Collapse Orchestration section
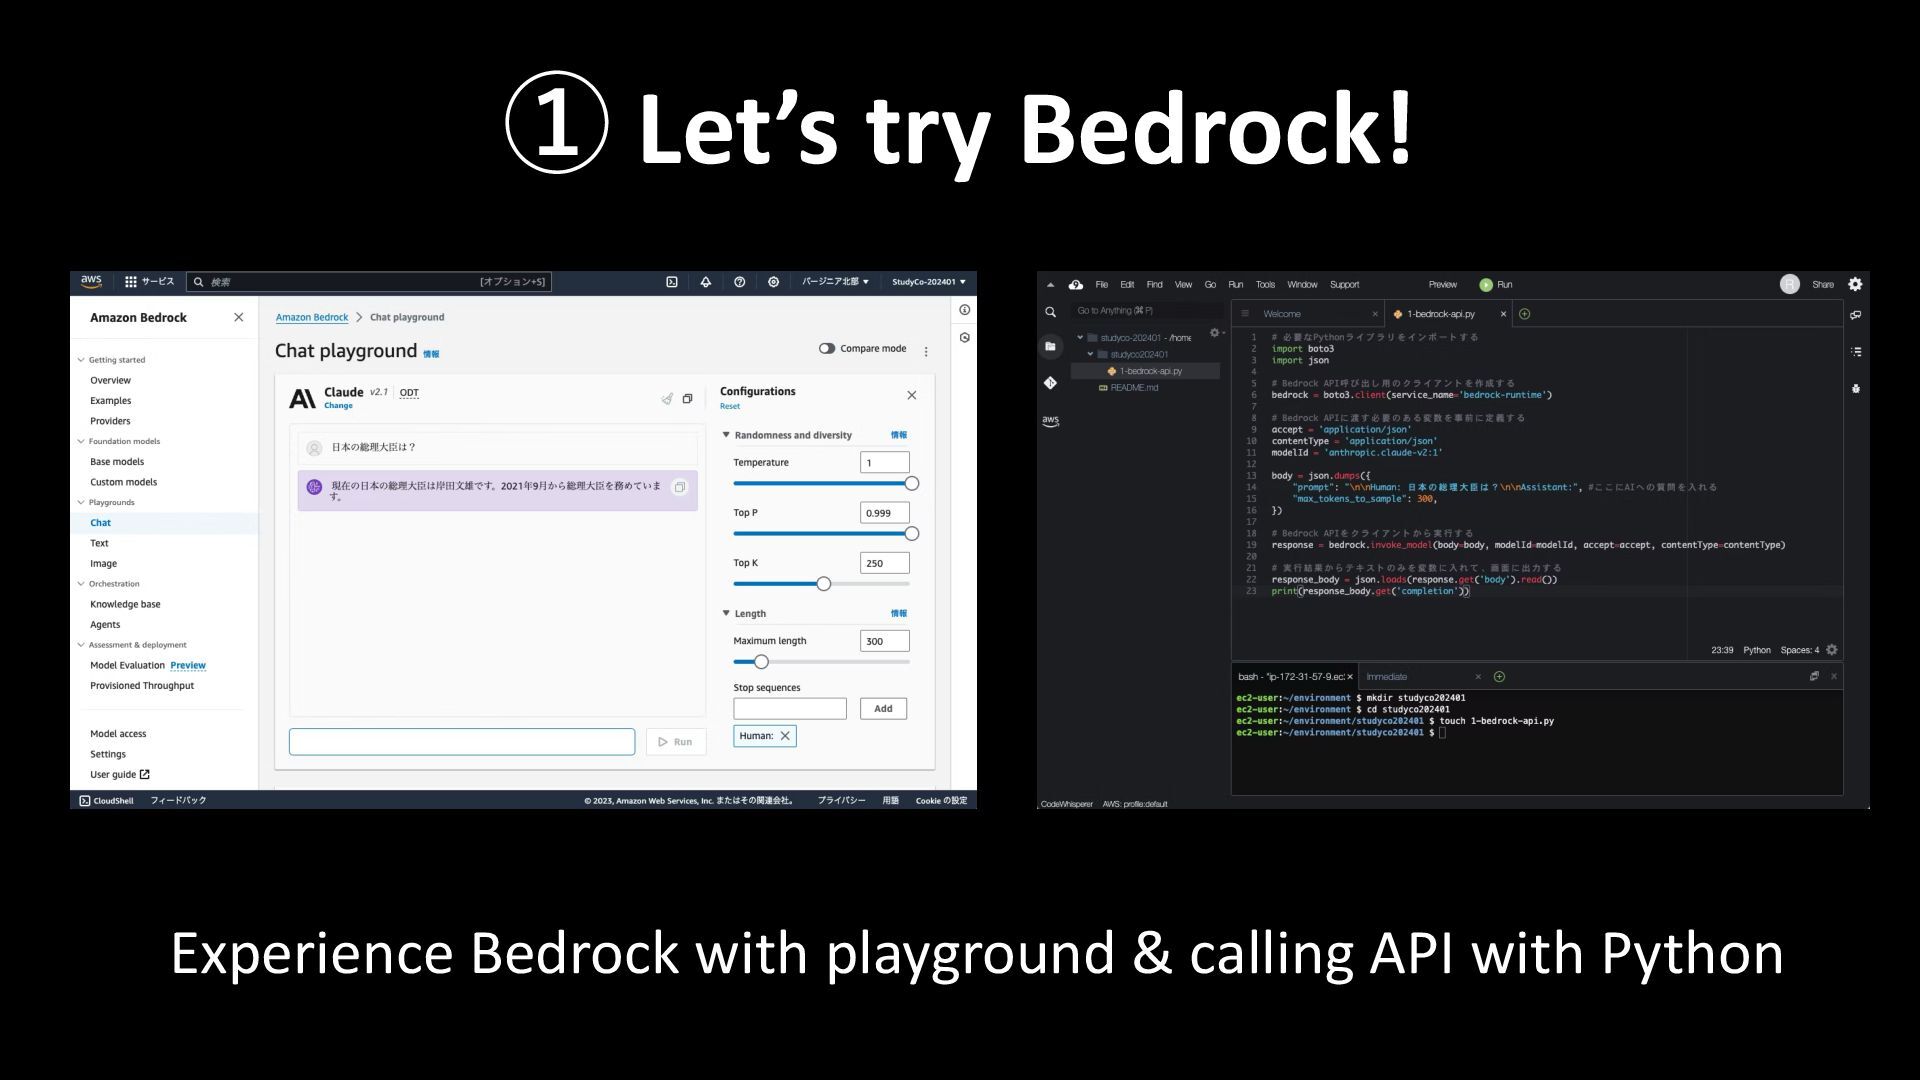Viewport: 1920px width, 1080px height. [81, 584]
